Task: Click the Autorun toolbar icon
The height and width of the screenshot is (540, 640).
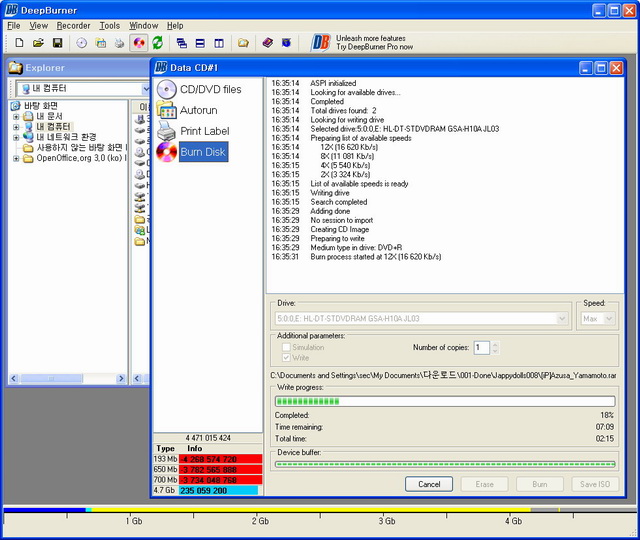Action: [x=100, y=42]
